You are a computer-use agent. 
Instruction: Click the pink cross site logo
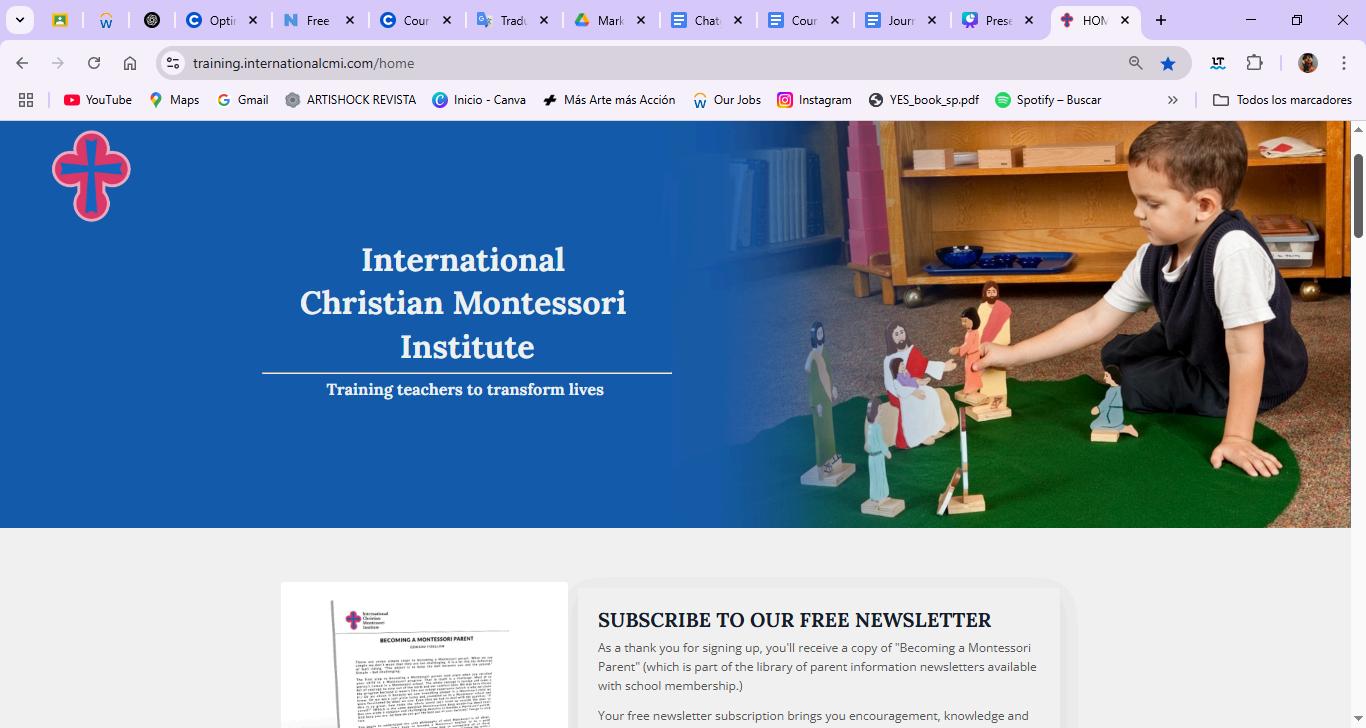pos(91,176)
